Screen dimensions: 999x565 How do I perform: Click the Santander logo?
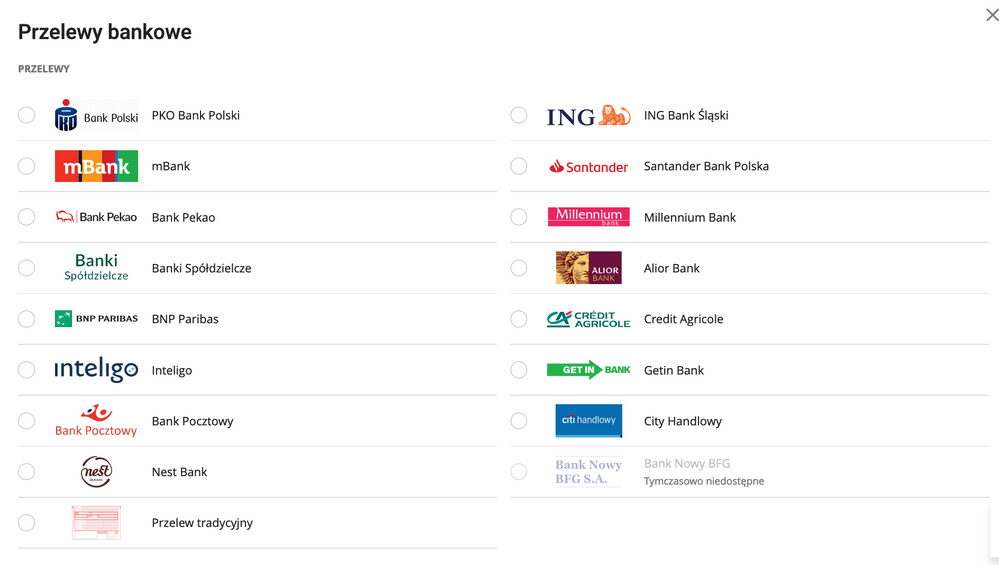(x=588, y=167)
